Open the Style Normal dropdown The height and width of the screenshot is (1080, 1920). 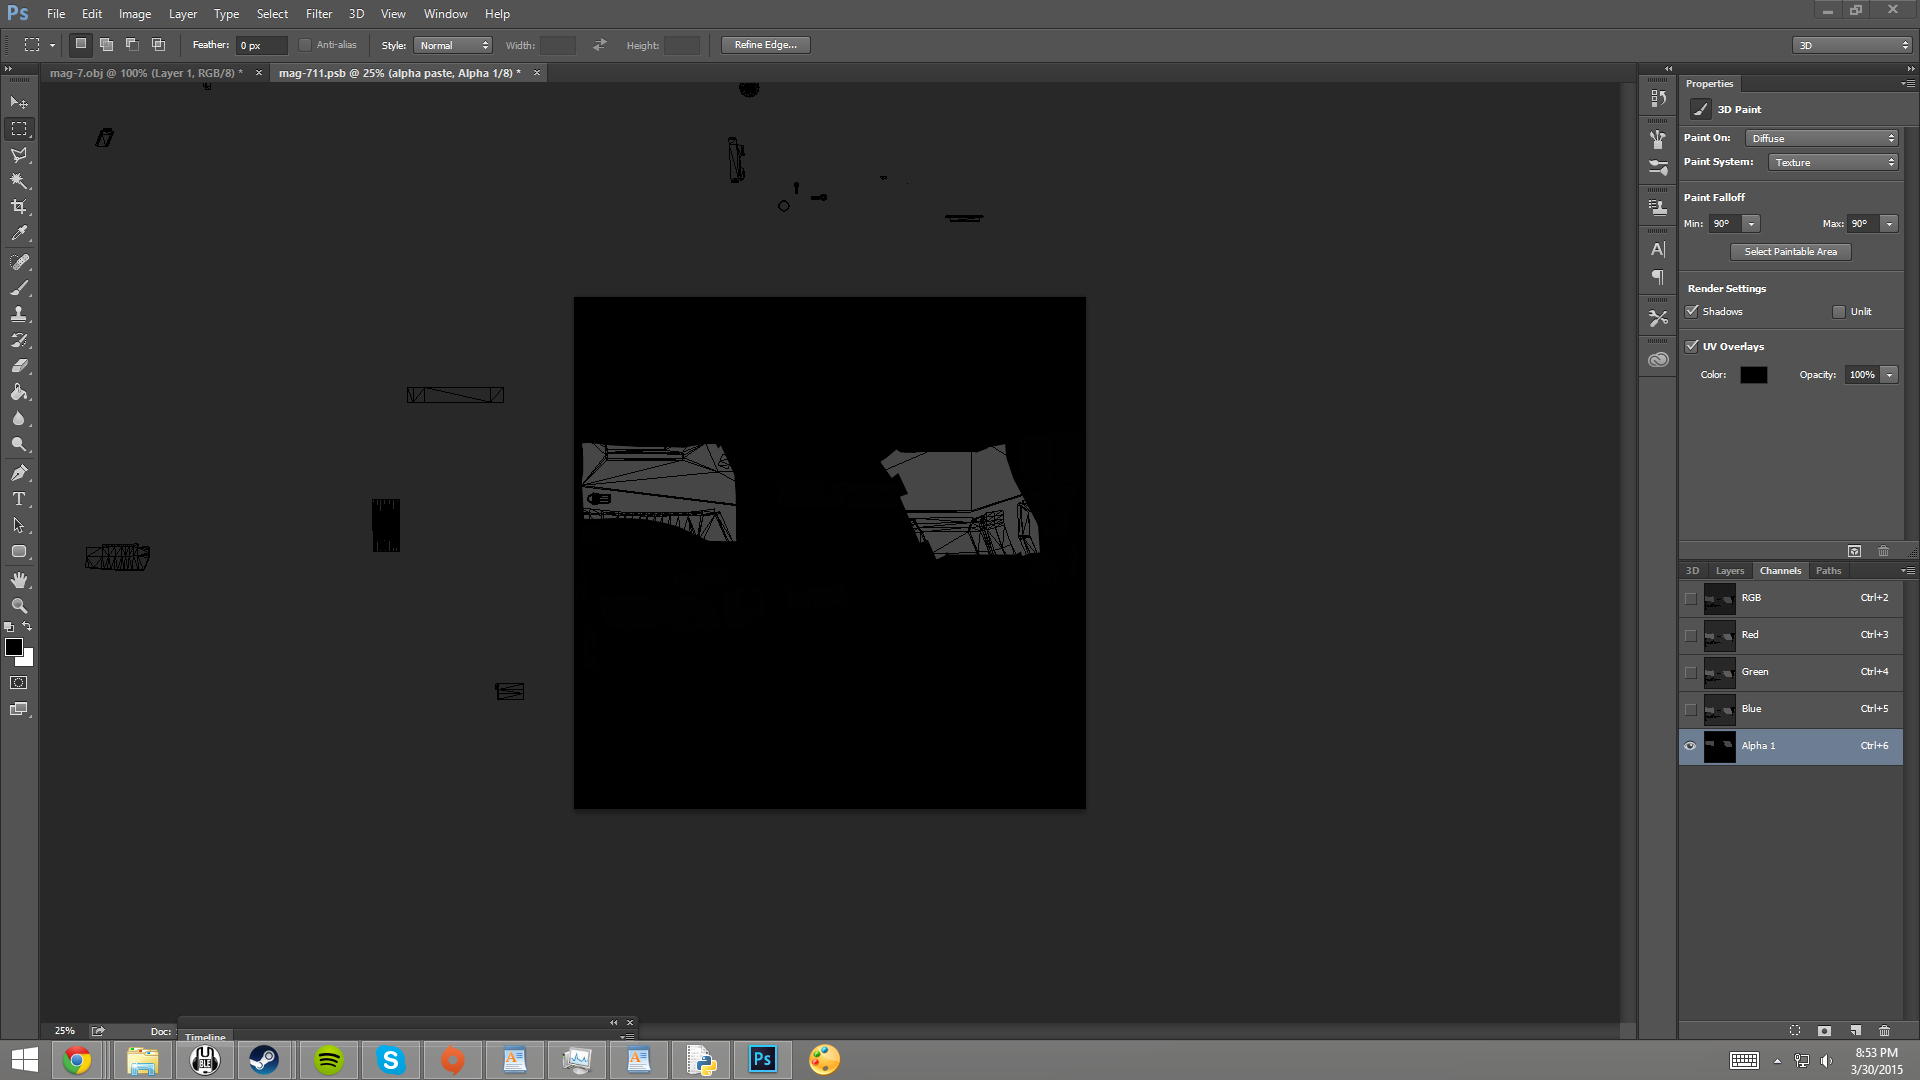[x=453, y=46]
